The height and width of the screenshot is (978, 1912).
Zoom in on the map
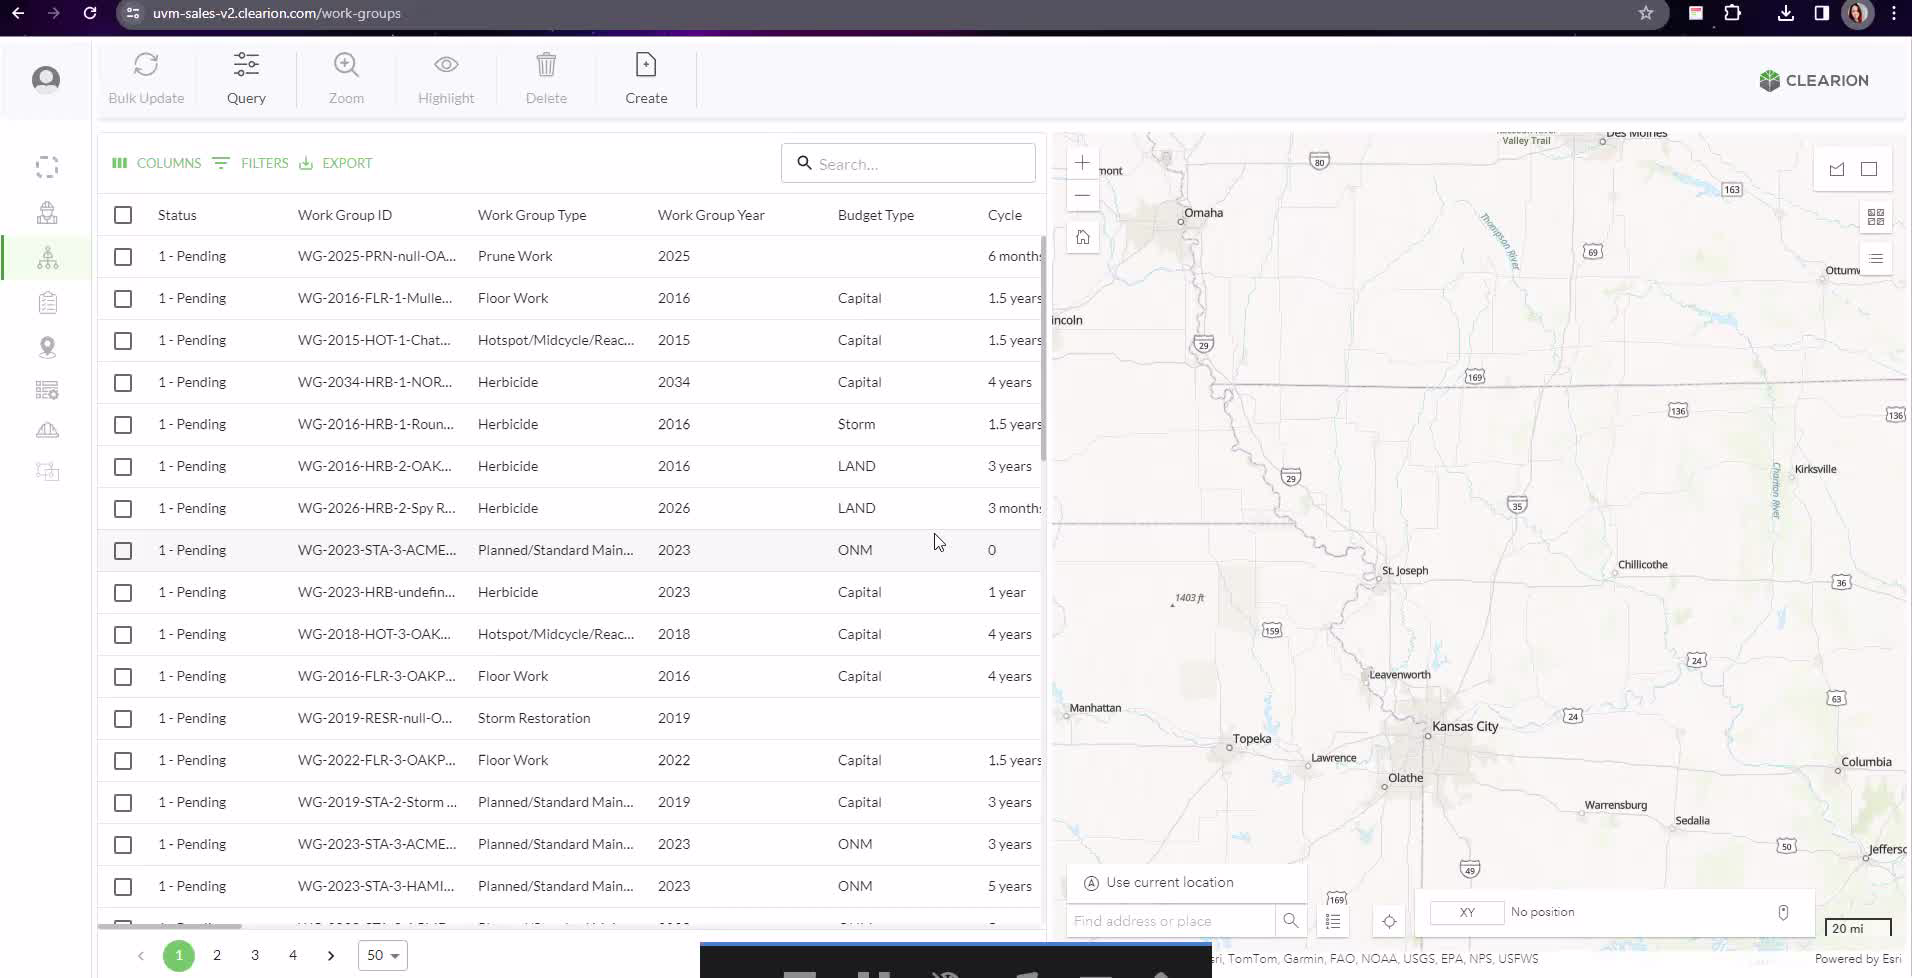(1082, 162)
